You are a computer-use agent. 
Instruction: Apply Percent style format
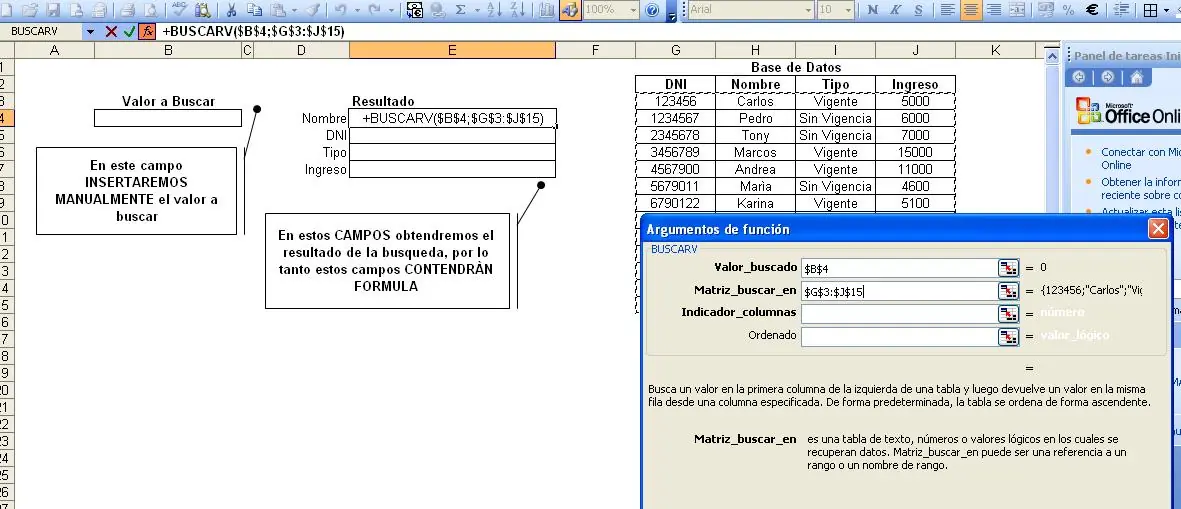pyautogui.click(x=1068, y=10)
